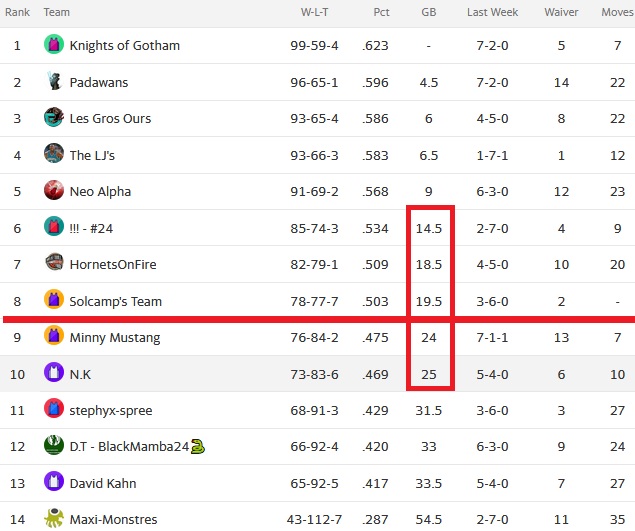Open the Padawans team avatar icon
Viewport: 635px width, 531px height.
pos(54,81)
